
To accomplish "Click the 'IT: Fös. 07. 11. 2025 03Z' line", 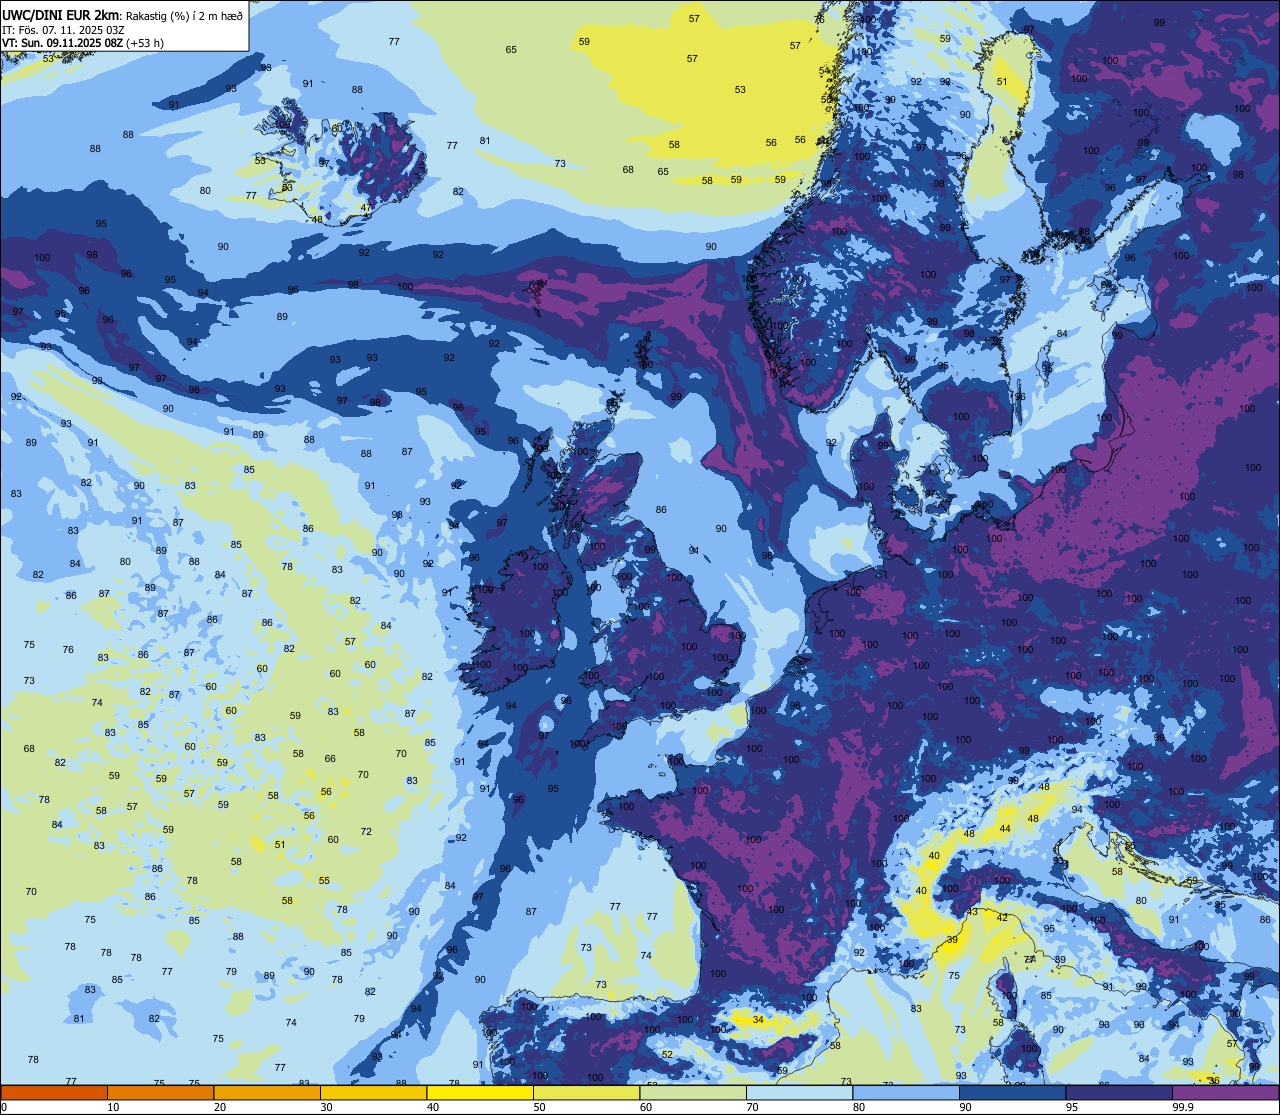I will (63, 29).
